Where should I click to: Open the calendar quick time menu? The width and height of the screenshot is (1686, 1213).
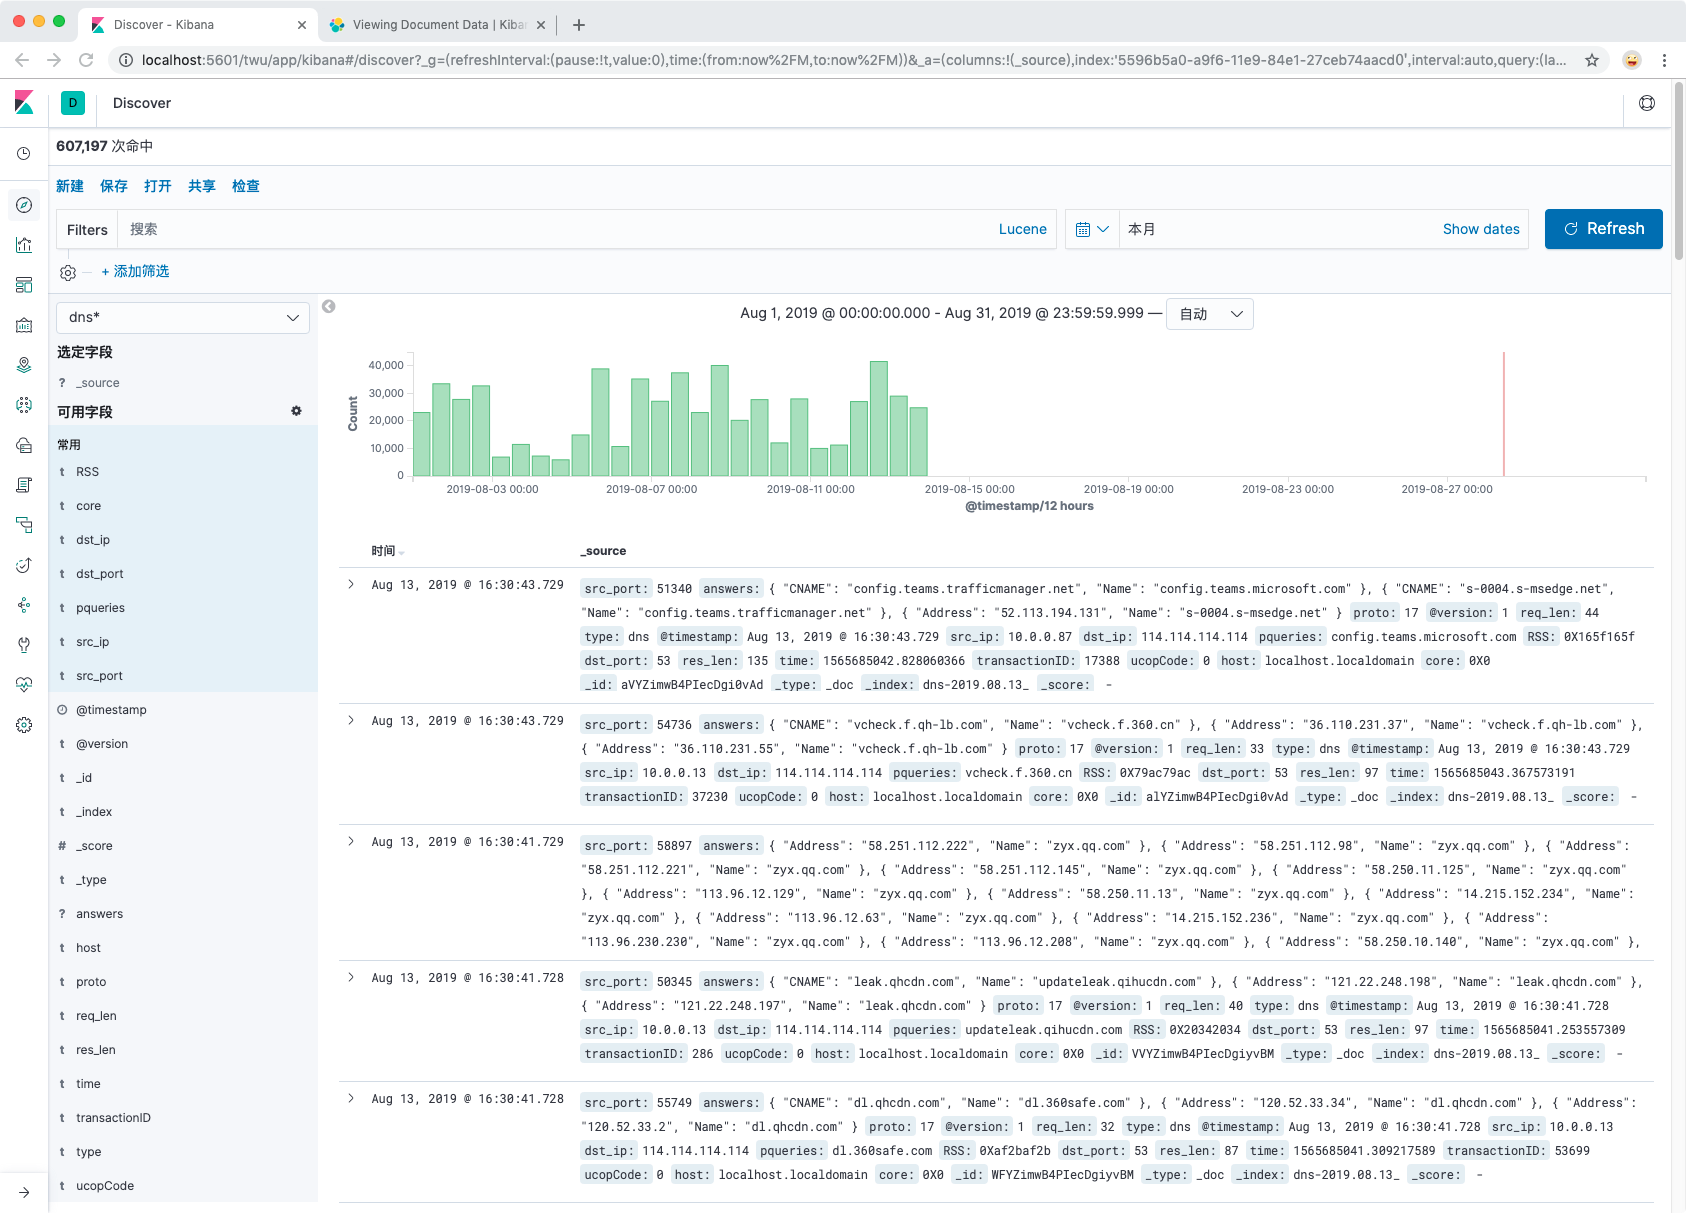coord(1092,229)
